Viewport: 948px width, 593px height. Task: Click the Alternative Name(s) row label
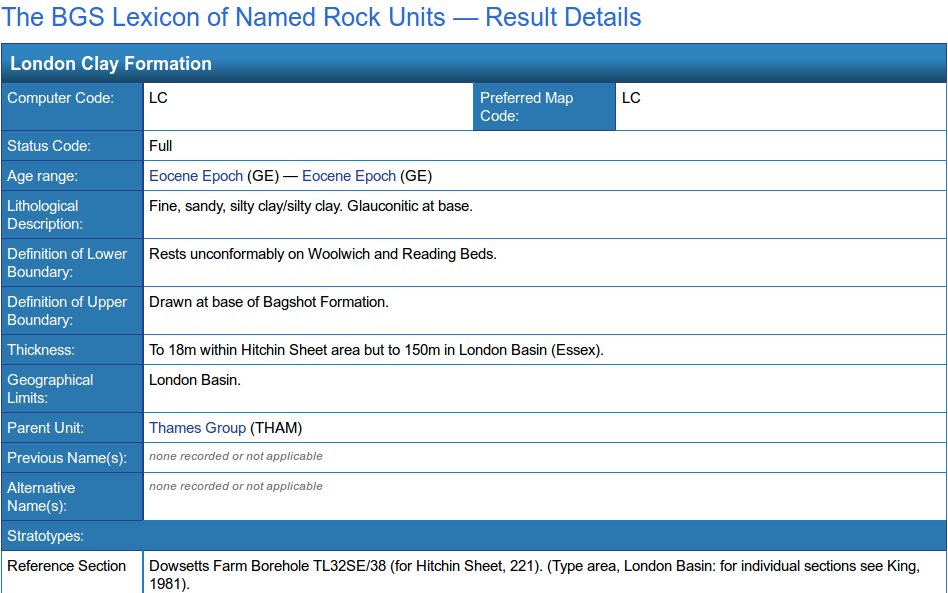tap(41, 496)
